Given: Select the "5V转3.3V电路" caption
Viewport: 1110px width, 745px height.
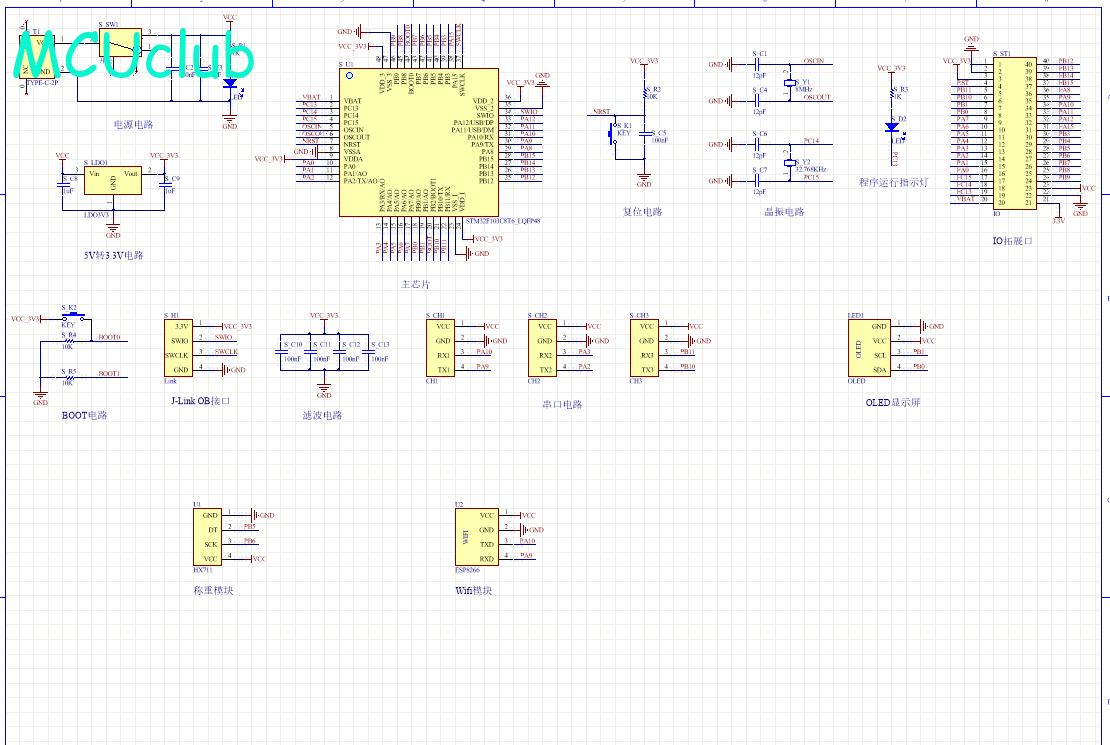Looking at the screenshot, I should (113, 255).
